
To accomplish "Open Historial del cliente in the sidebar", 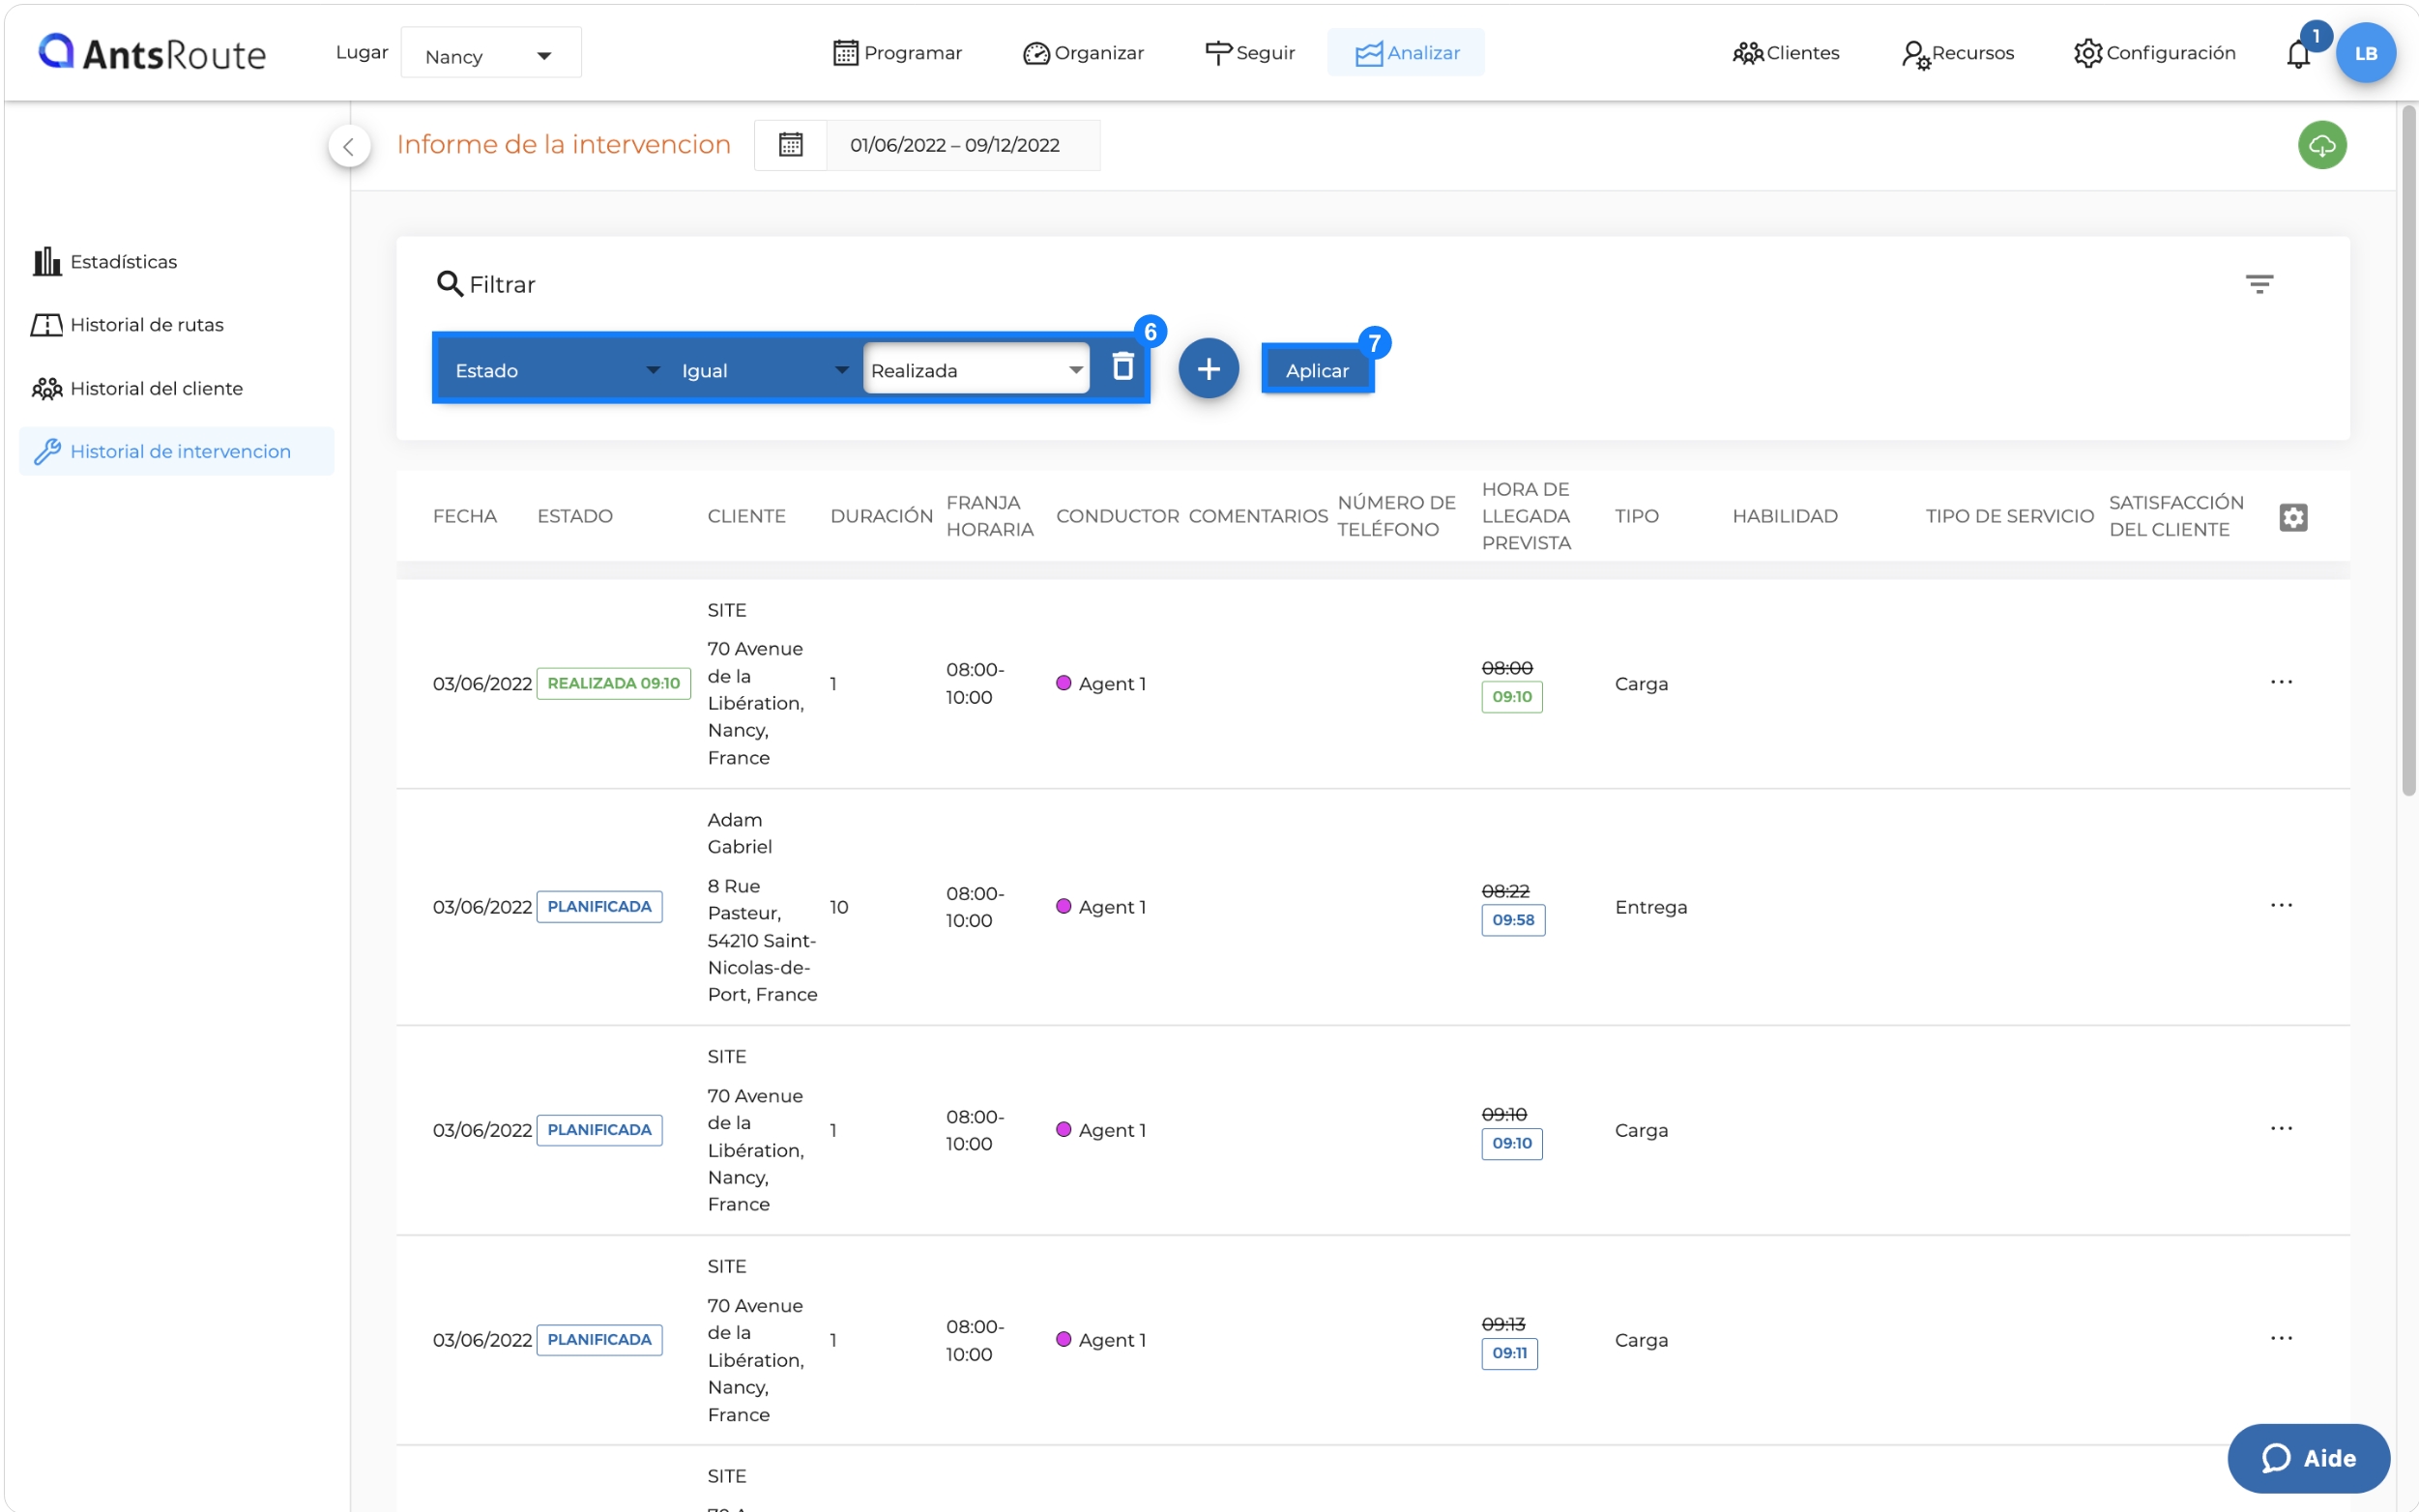I will coord(138,388).
